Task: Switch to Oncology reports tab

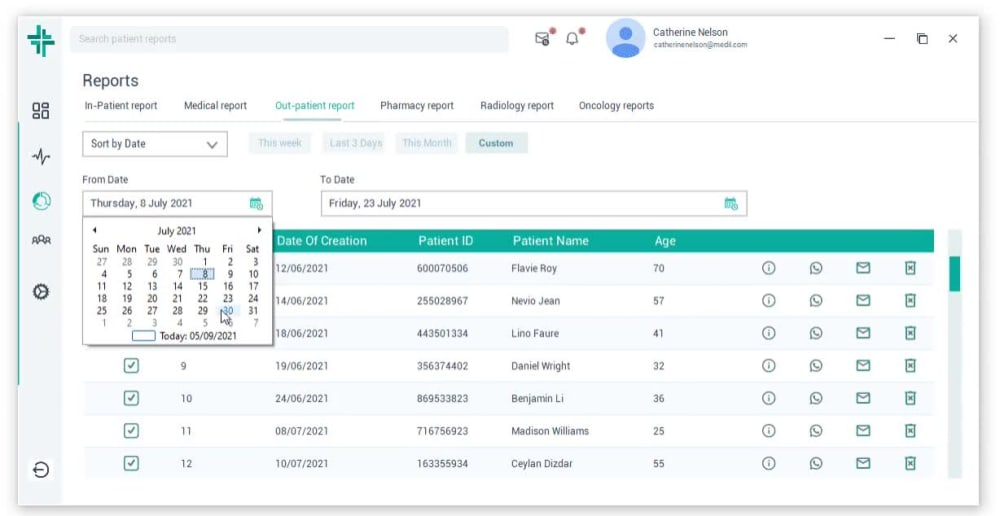Action: (616, 106)
